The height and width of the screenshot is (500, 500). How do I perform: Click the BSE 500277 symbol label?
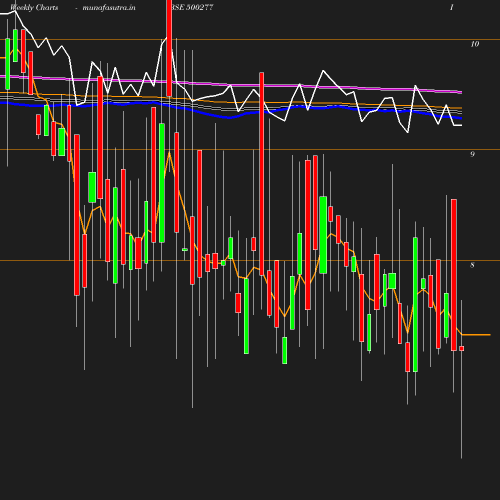(192, 7)
